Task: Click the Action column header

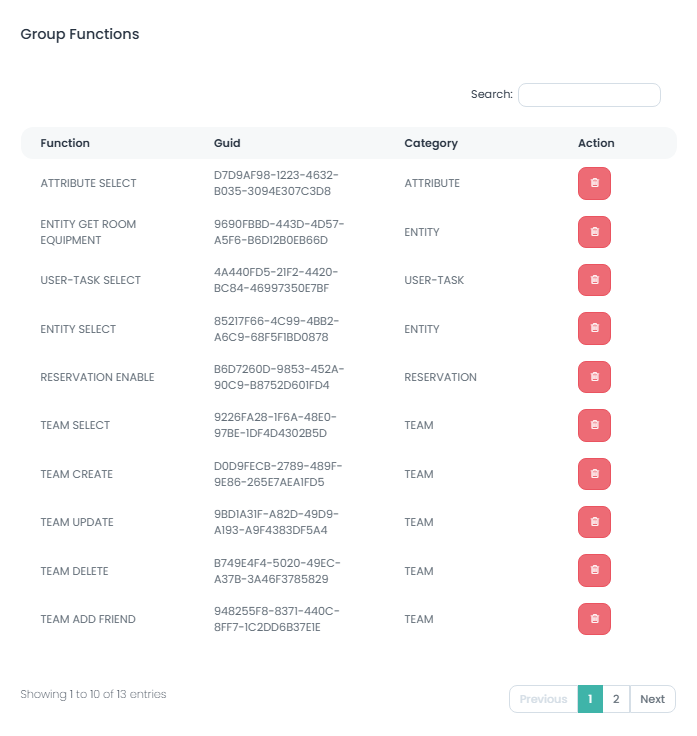Action: [596, 143]
